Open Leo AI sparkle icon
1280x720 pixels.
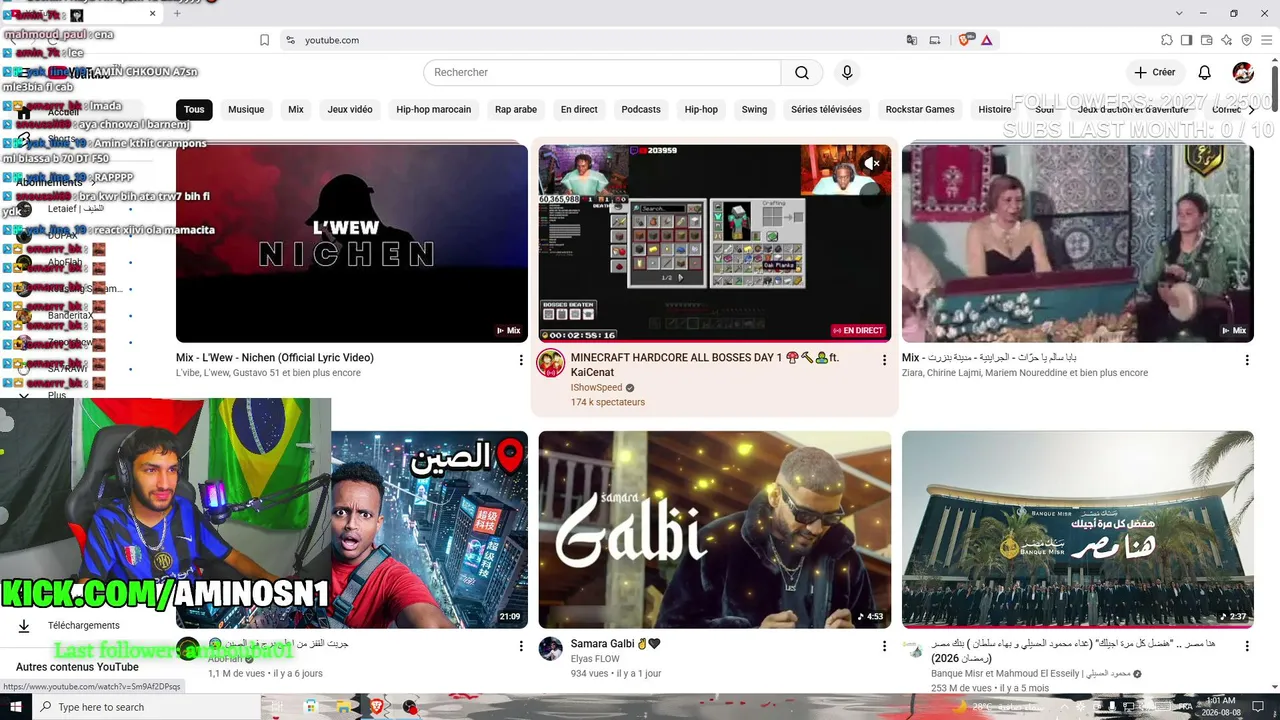[1227, 40]
